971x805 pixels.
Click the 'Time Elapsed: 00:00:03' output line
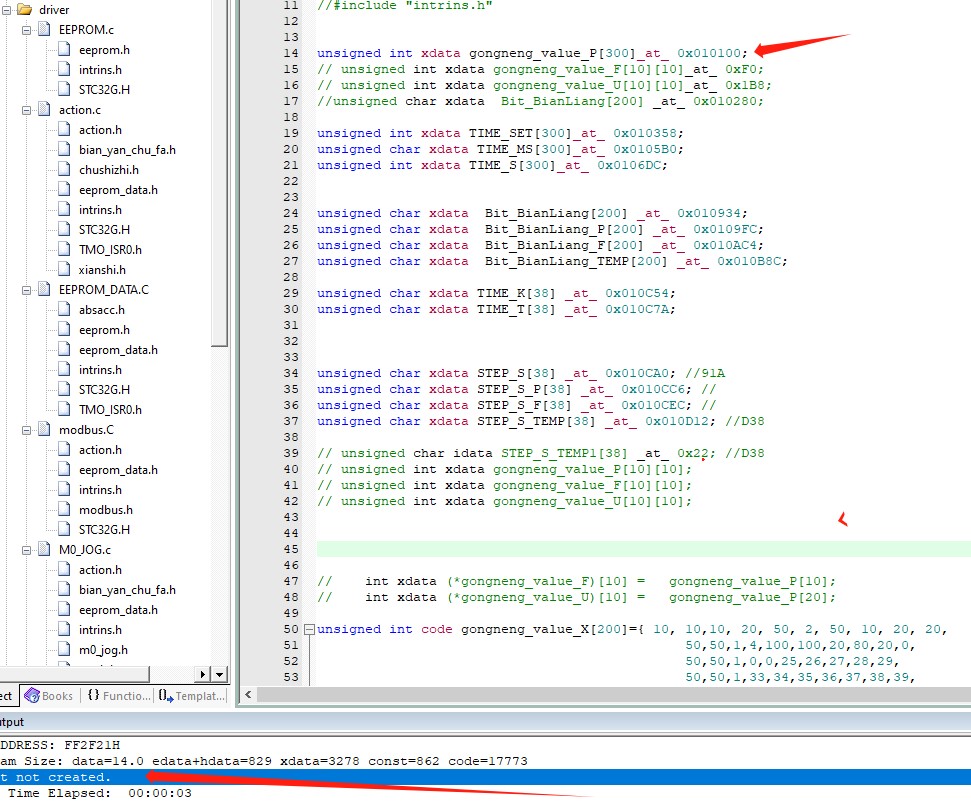99,793
